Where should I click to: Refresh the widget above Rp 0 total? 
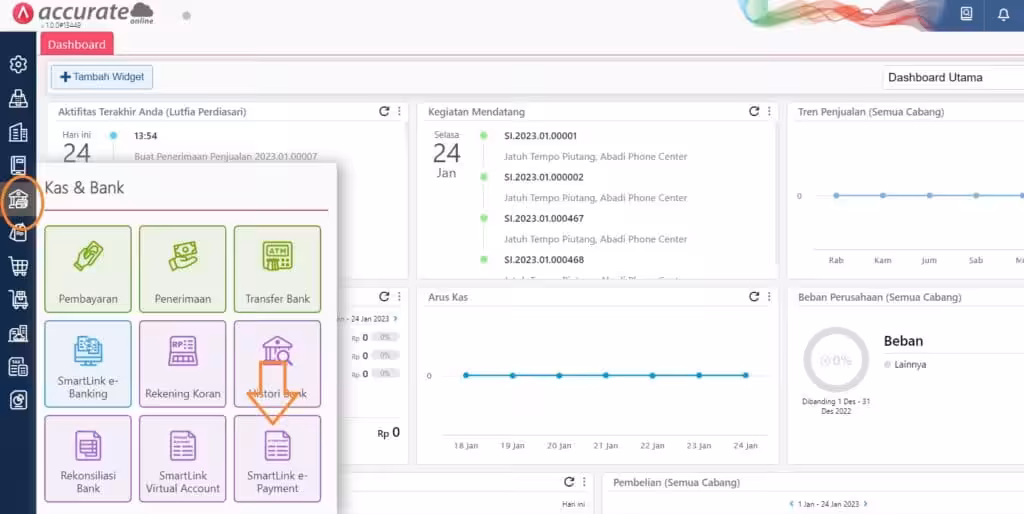click(x=384, y=297)
